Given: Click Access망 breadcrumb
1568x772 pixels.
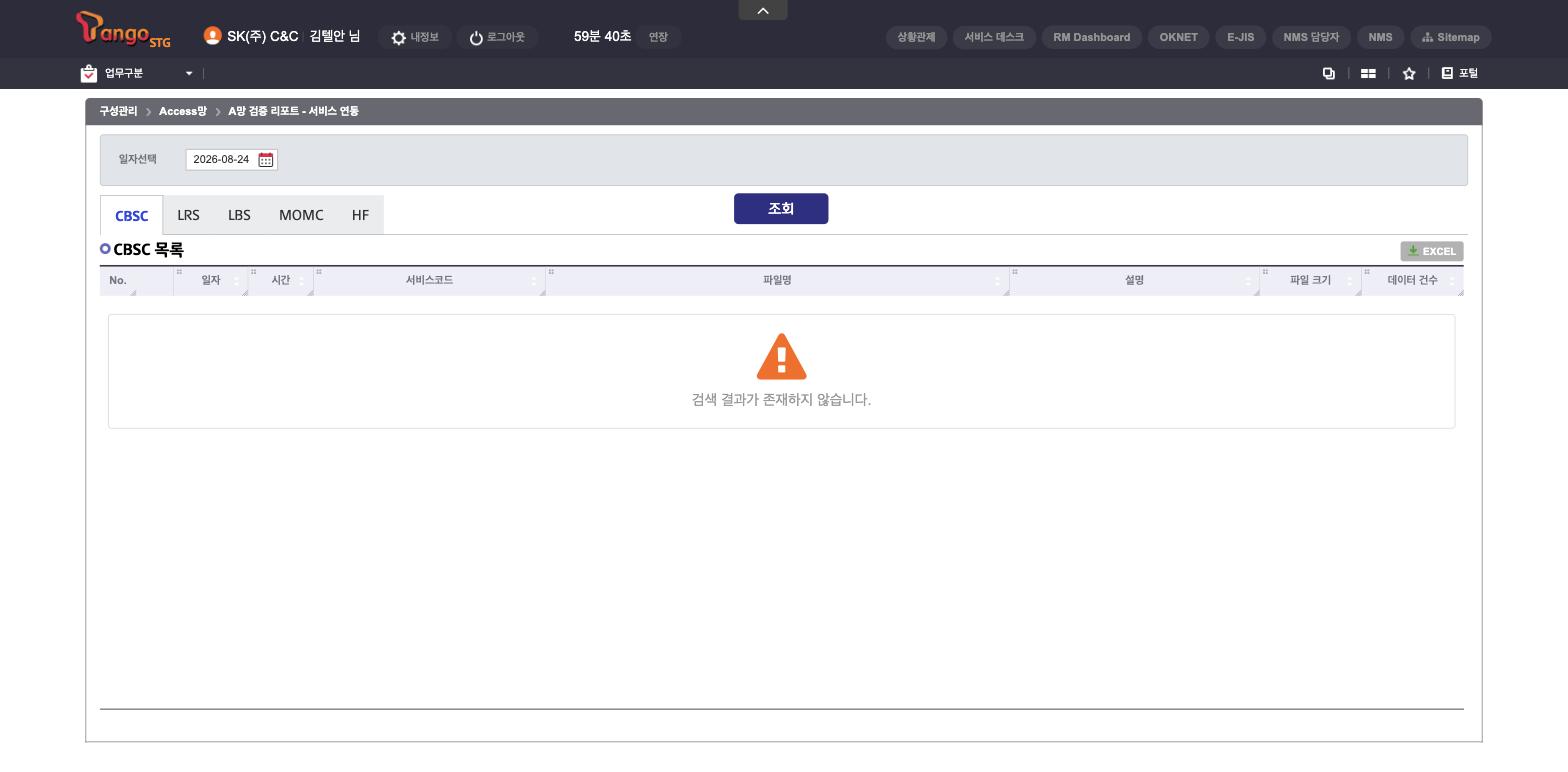Looking at the screenshot, I should (183, 111).
